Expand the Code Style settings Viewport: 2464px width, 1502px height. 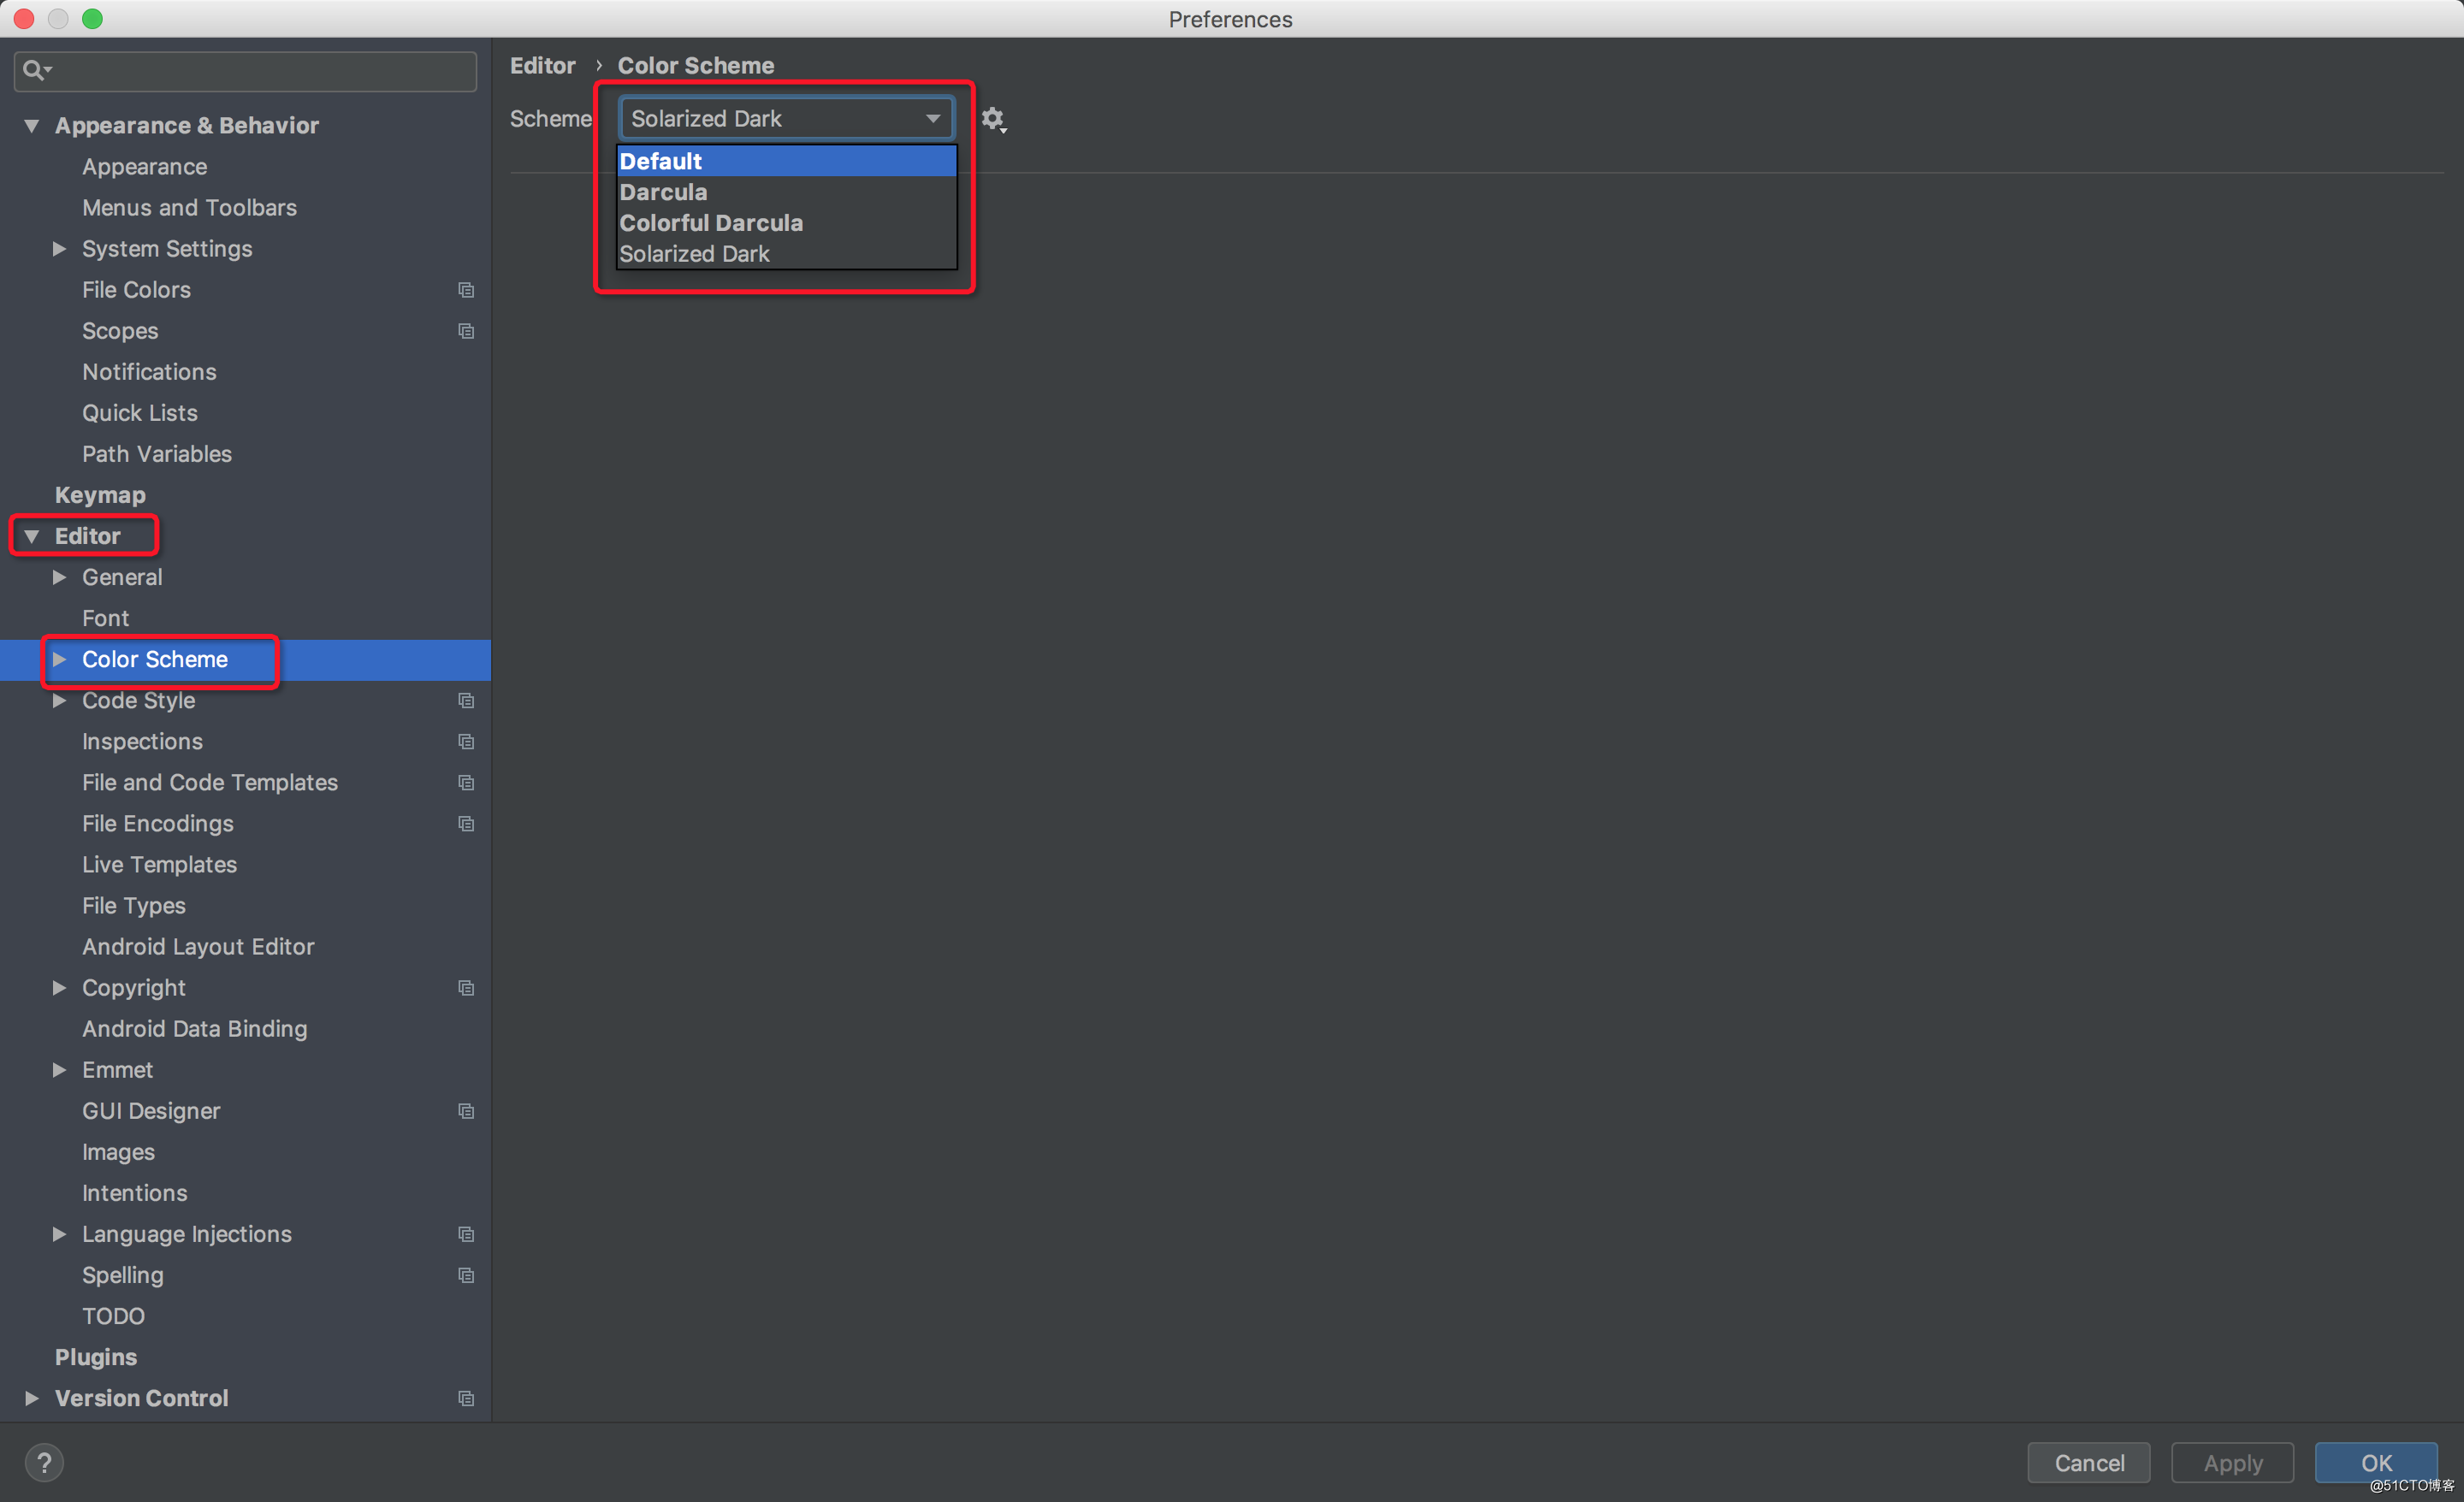[x=63, y=700]
